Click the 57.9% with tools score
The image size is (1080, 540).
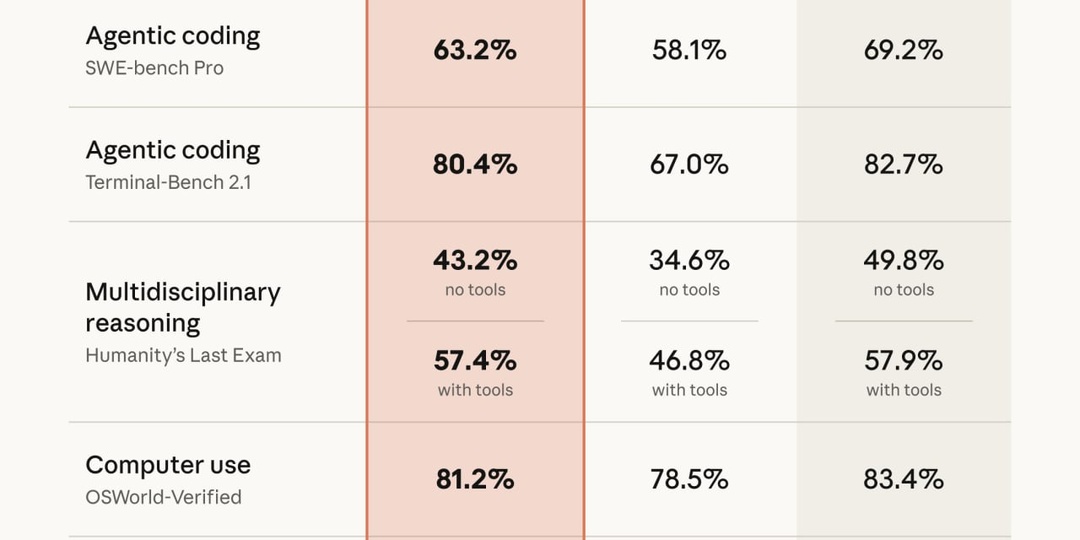click(904, 360)
